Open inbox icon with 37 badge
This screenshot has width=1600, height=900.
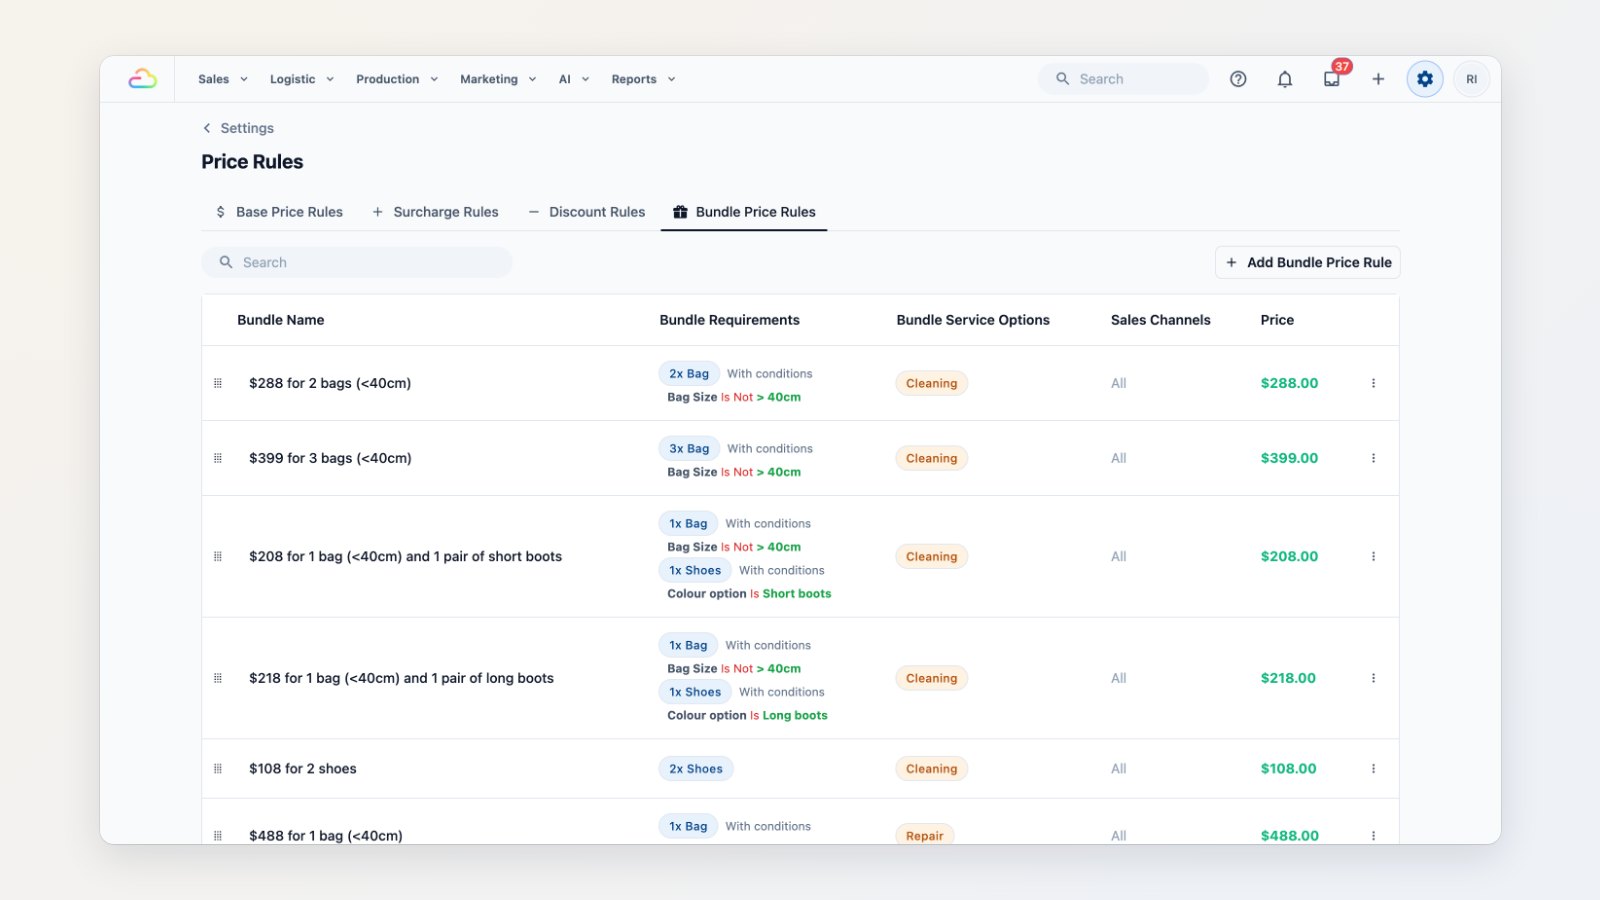click(x=1332, y=79)
